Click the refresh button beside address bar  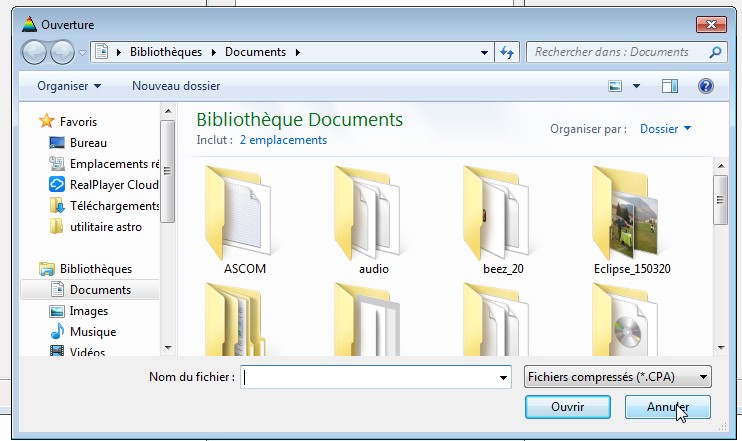tap(507, 52)
